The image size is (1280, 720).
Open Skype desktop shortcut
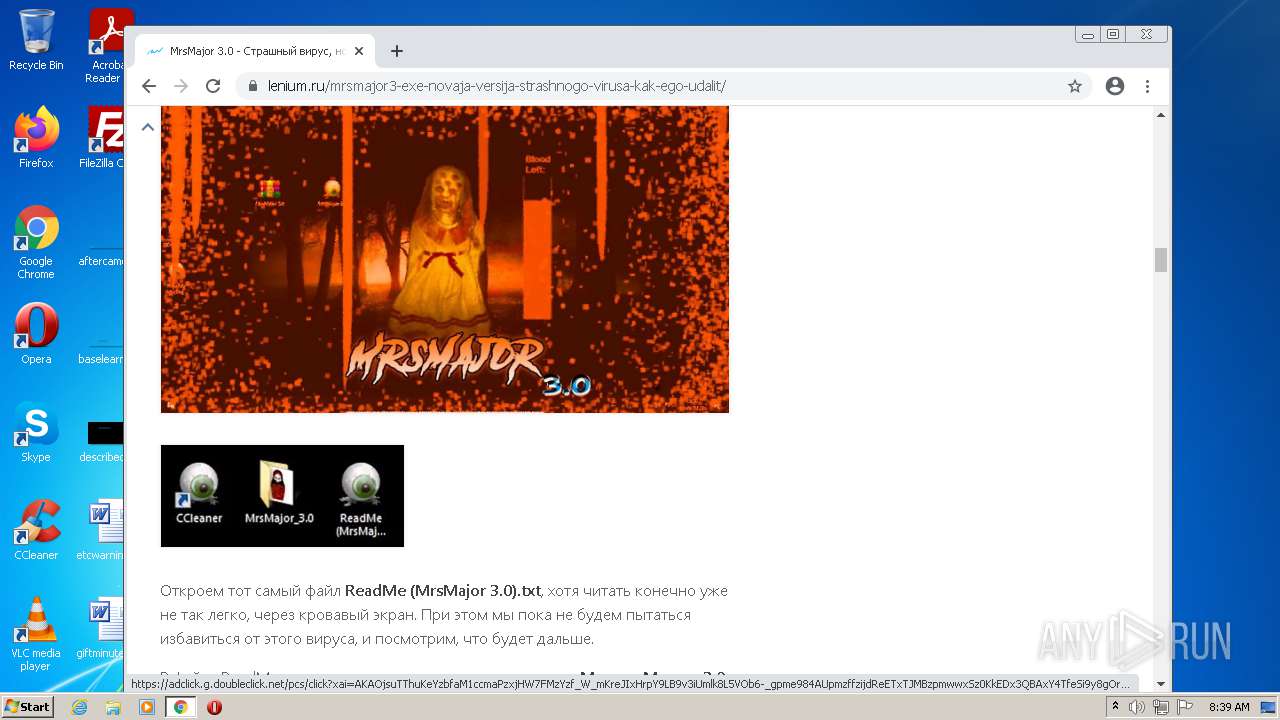tap(36, 432)
